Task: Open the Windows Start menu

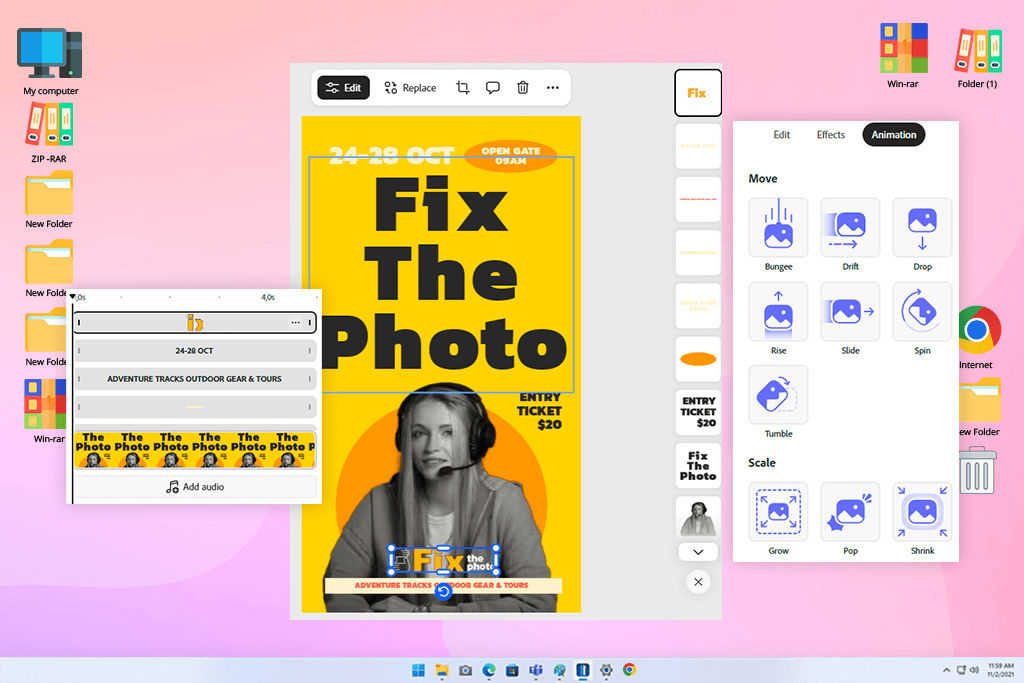Action: click(418, 670)
